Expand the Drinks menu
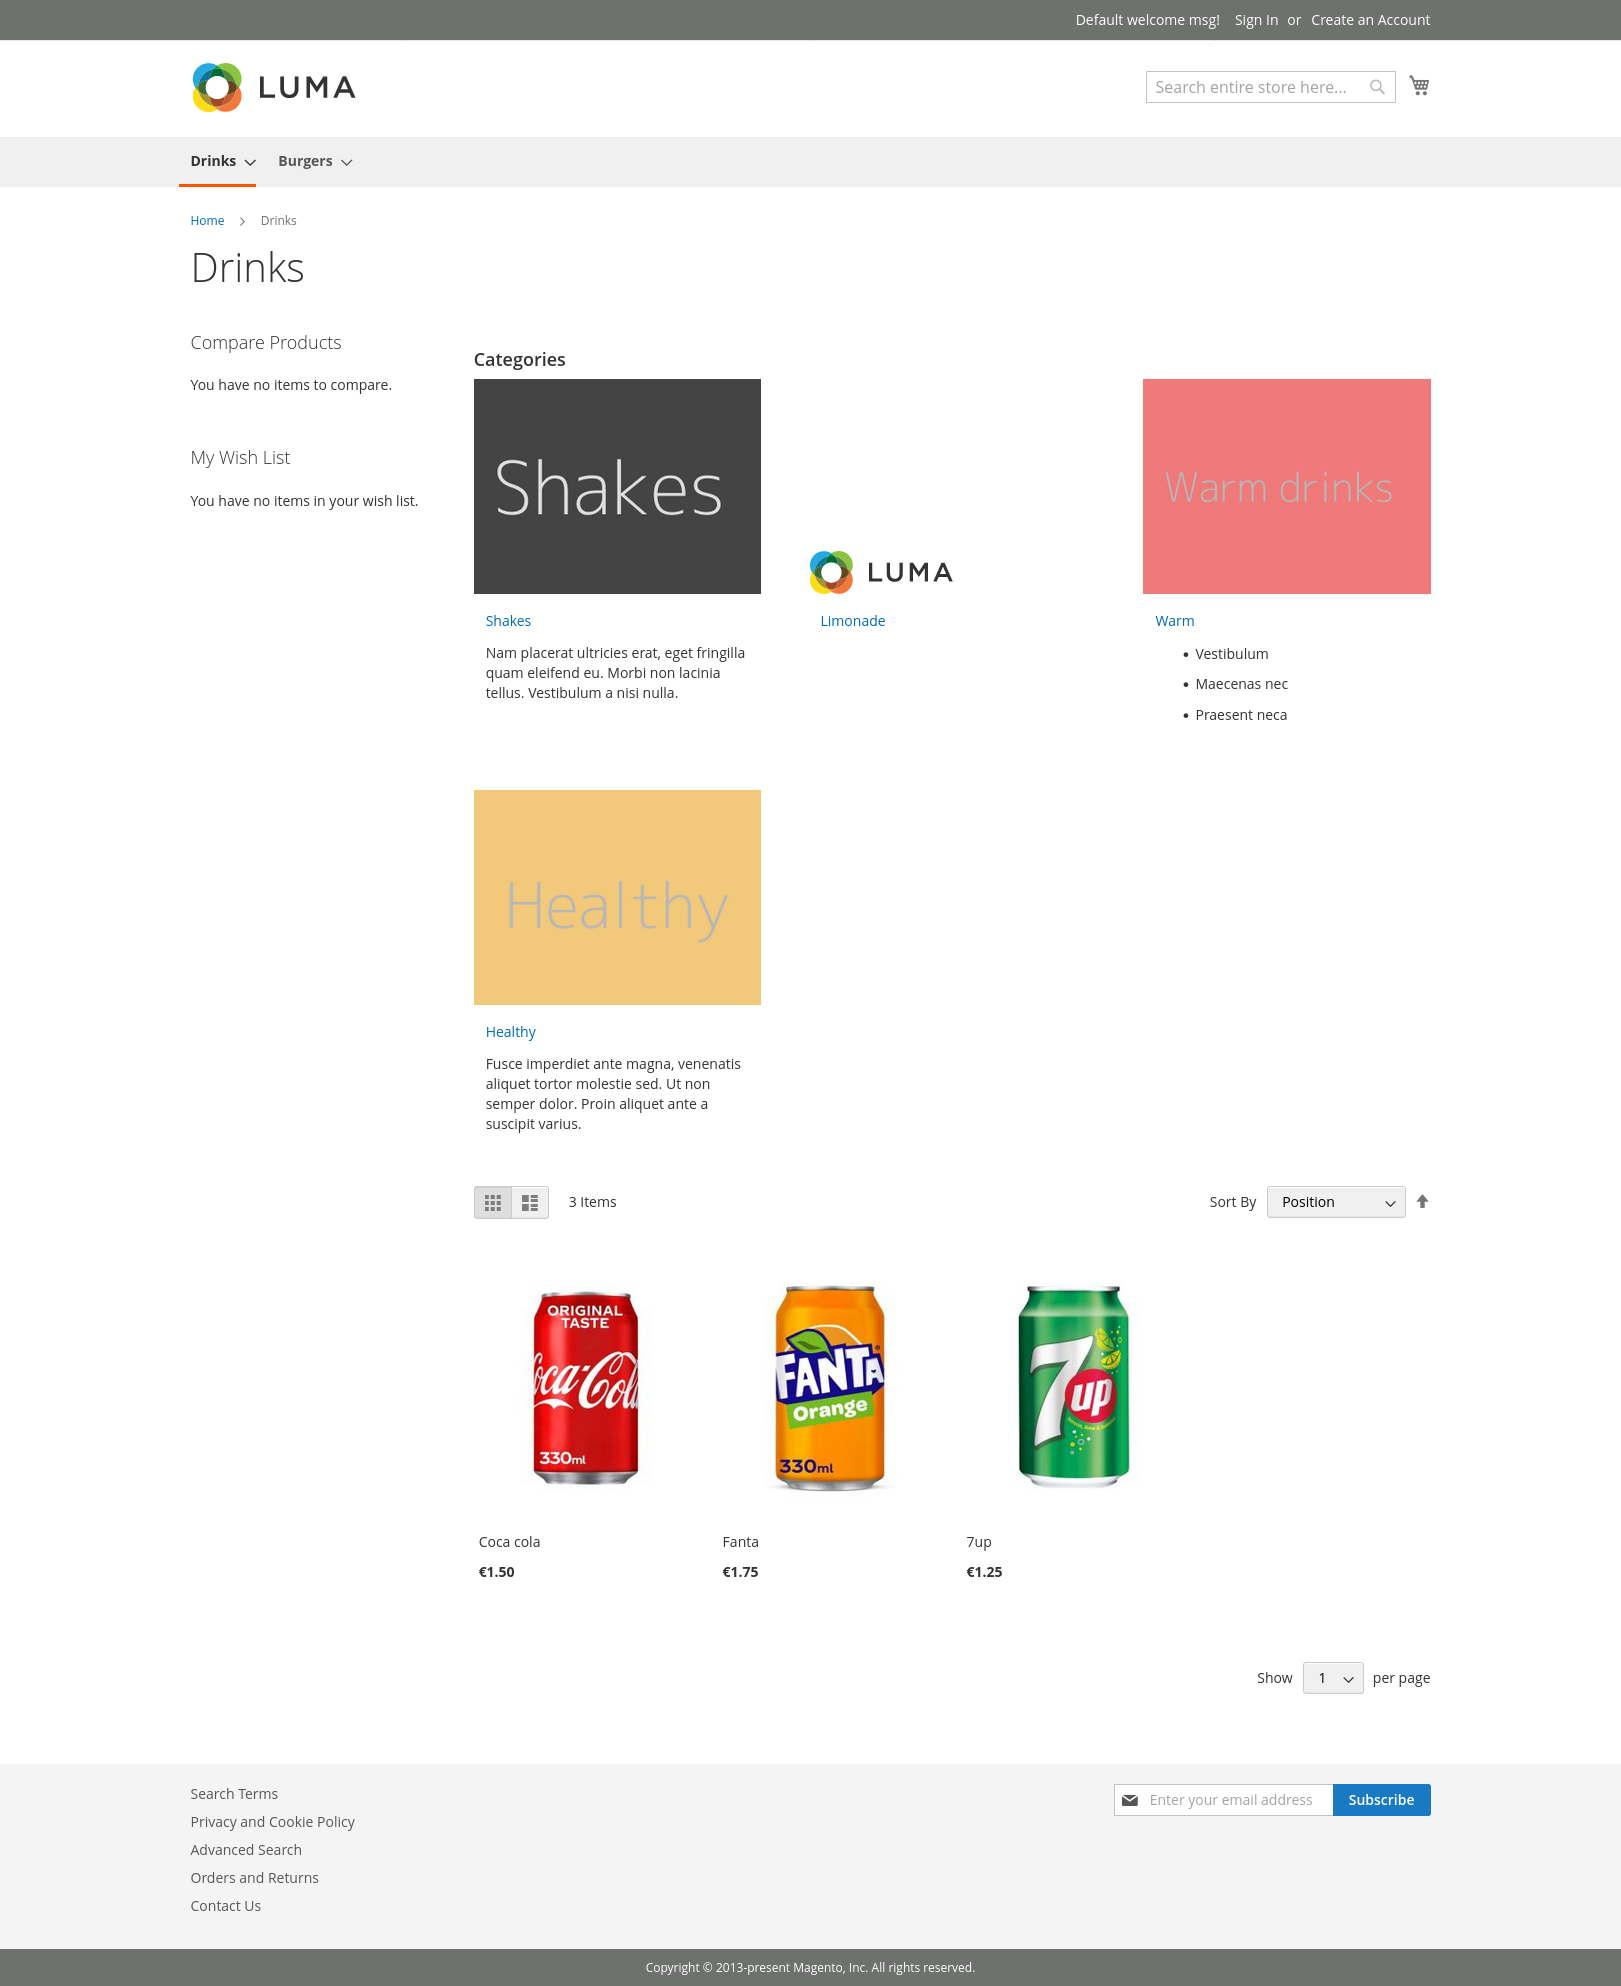 [x=222, y=162]
